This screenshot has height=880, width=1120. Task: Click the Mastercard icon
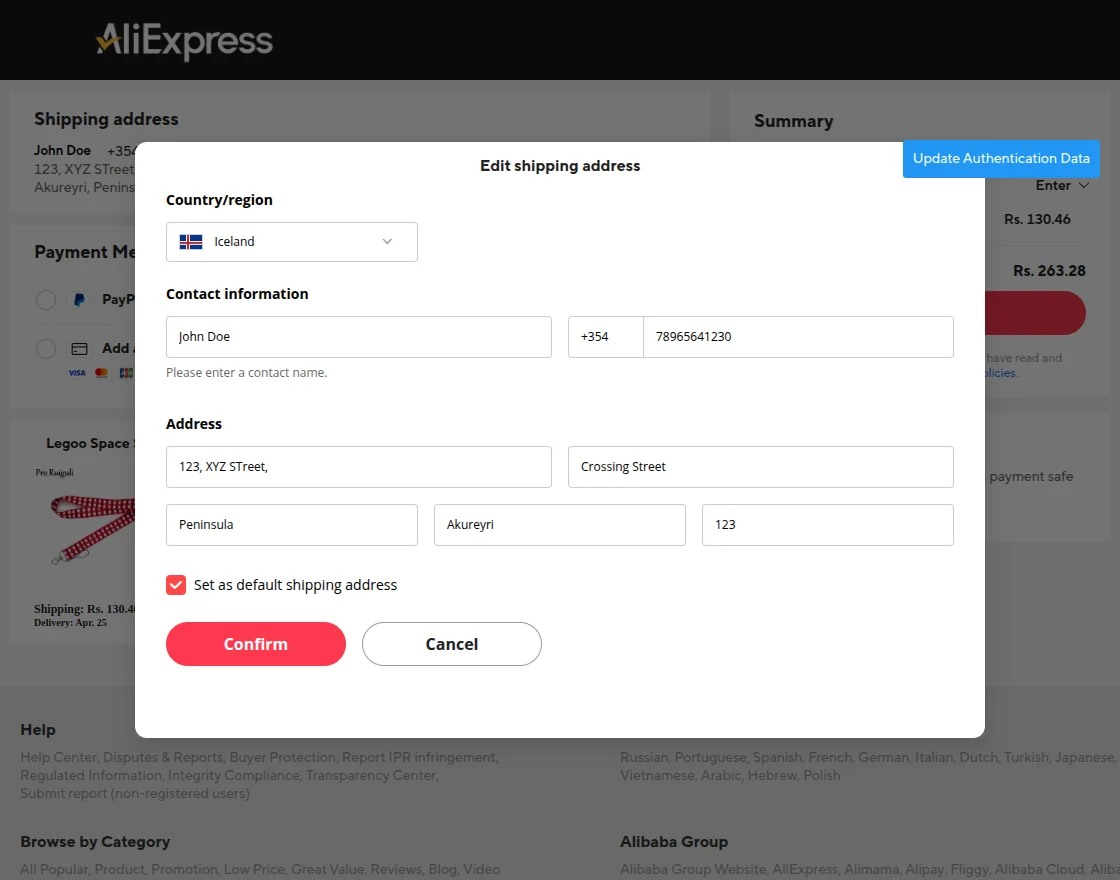pos(100,373)
